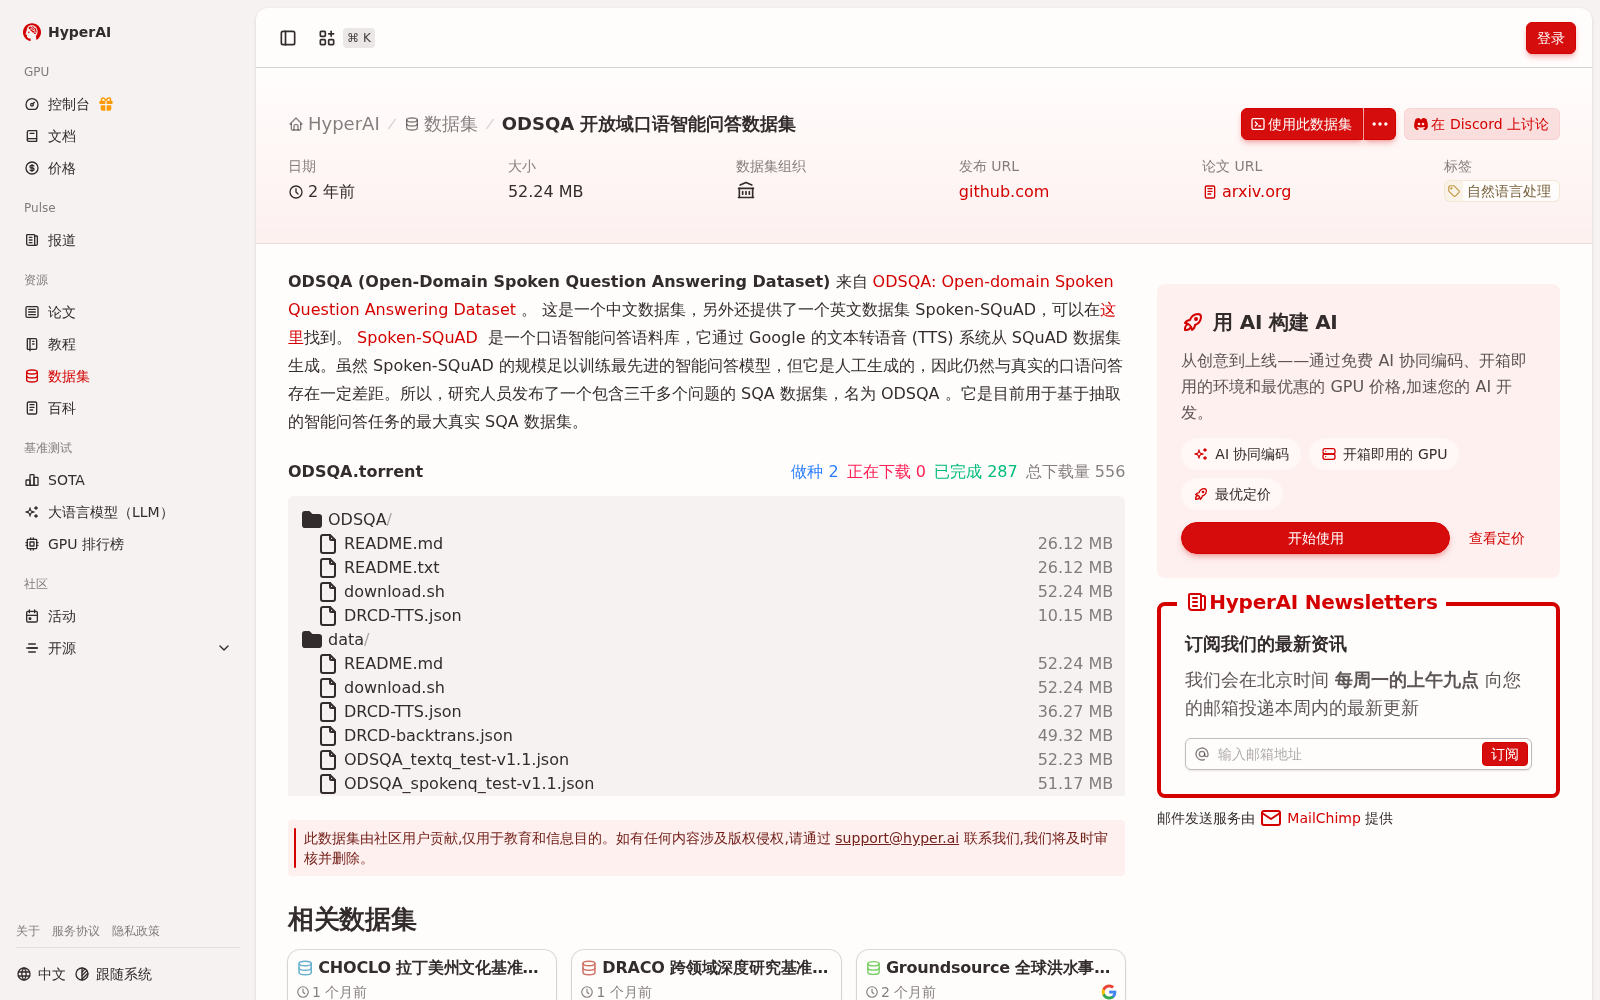Open 查看定价 link
The width and height of the screenshot is (1600, 1000).
[1496, 538]
